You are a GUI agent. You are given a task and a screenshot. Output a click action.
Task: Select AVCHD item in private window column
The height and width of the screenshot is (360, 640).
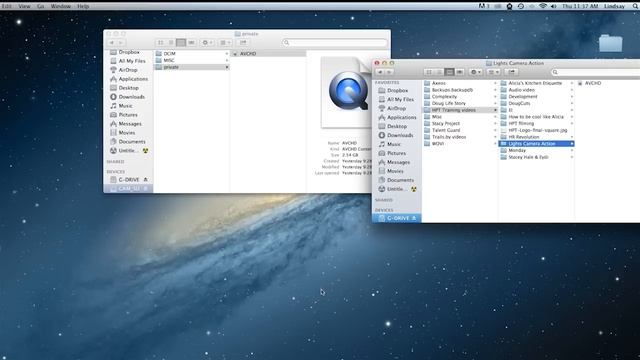(x=269, y=53)
